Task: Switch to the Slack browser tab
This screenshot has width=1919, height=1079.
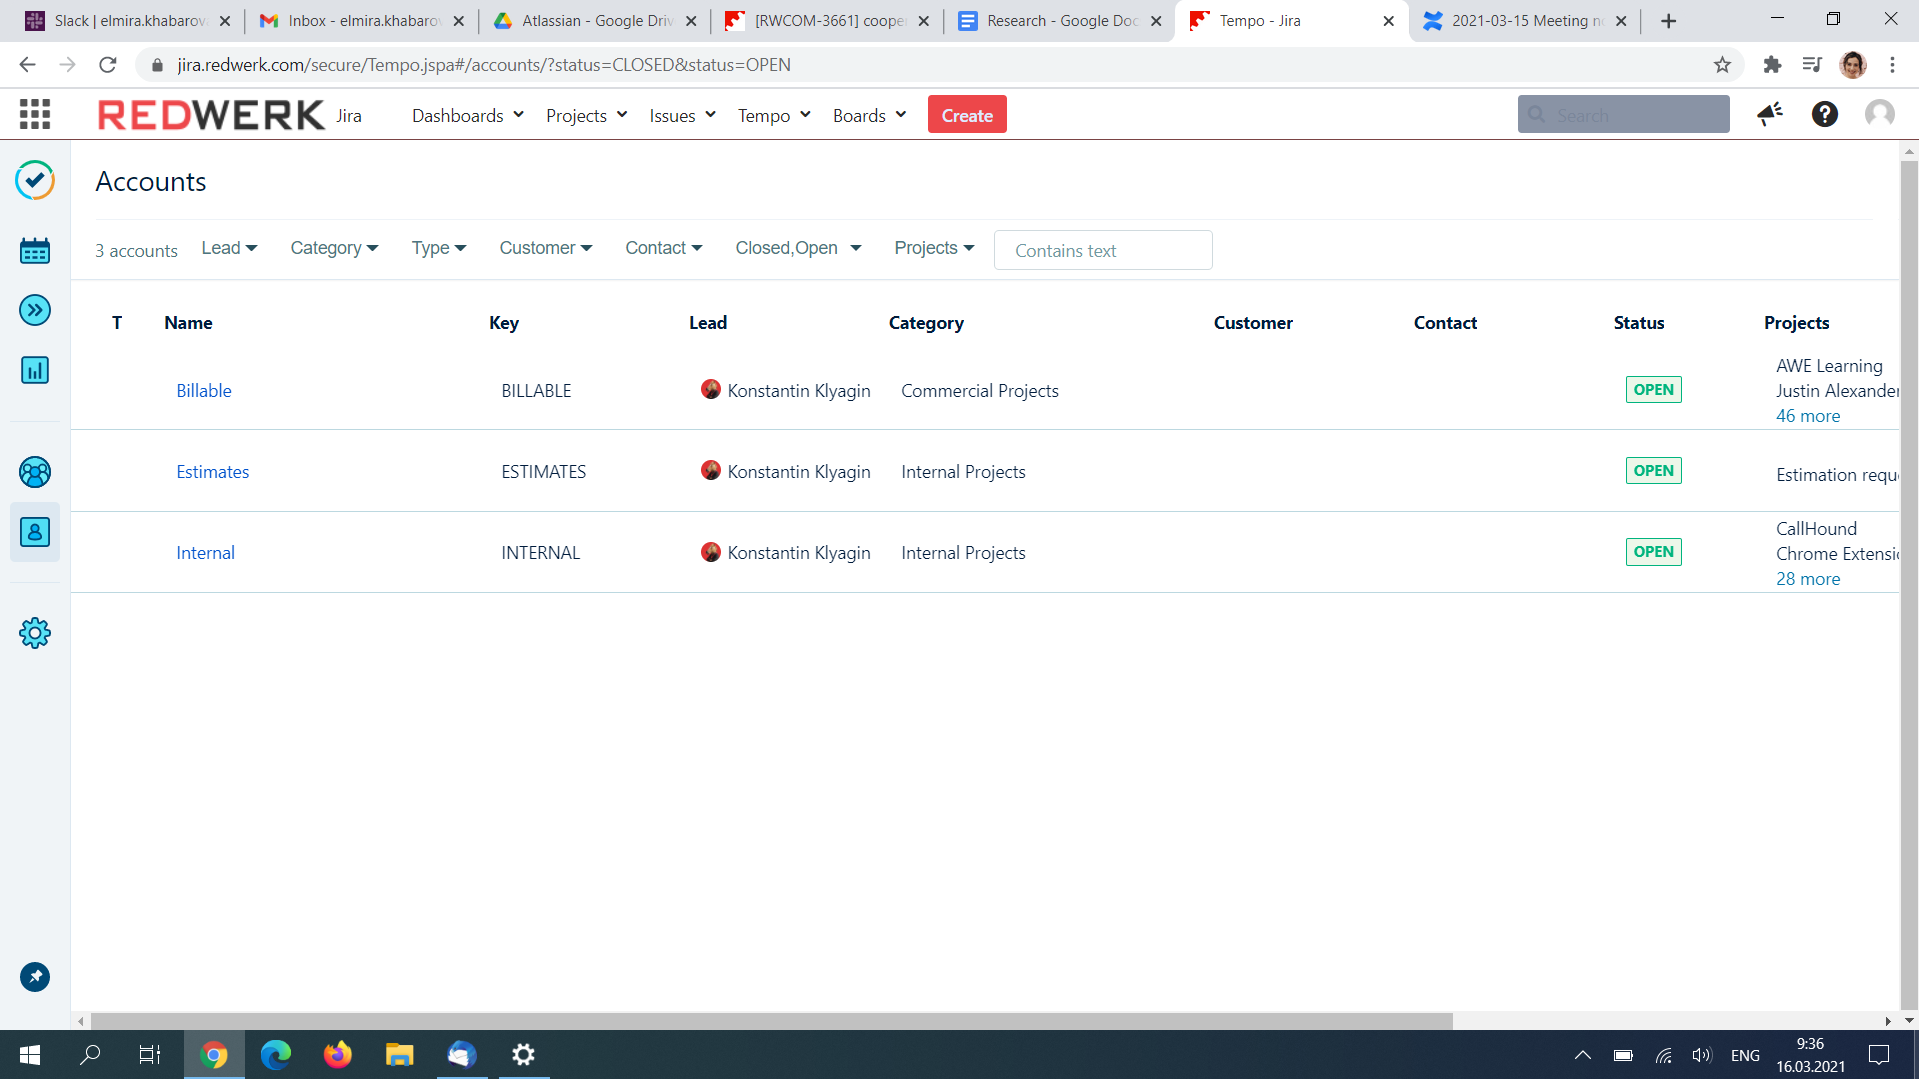Action: 126,21
